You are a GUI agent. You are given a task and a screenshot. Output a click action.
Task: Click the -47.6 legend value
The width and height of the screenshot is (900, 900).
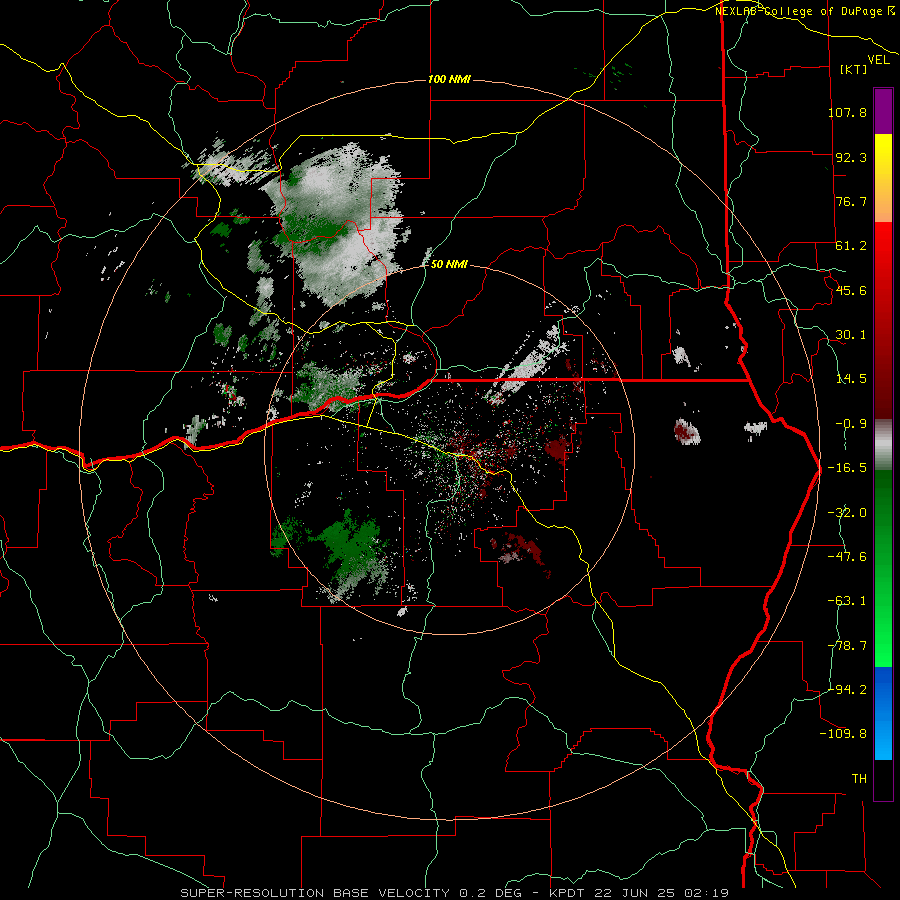click(x=847, y=556)
